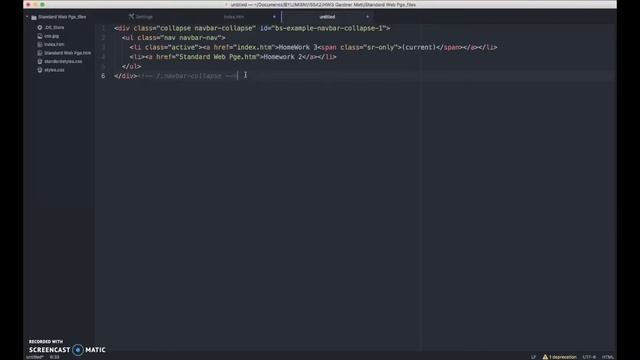Click the untitled file name in status bar
This screenshot has width=640, height=360.
tap(35, 357)
